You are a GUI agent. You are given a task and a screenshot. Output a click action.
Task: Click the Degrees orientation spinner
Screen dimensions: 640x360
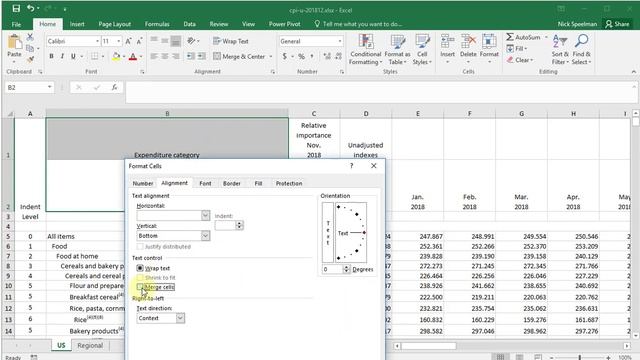347,269
